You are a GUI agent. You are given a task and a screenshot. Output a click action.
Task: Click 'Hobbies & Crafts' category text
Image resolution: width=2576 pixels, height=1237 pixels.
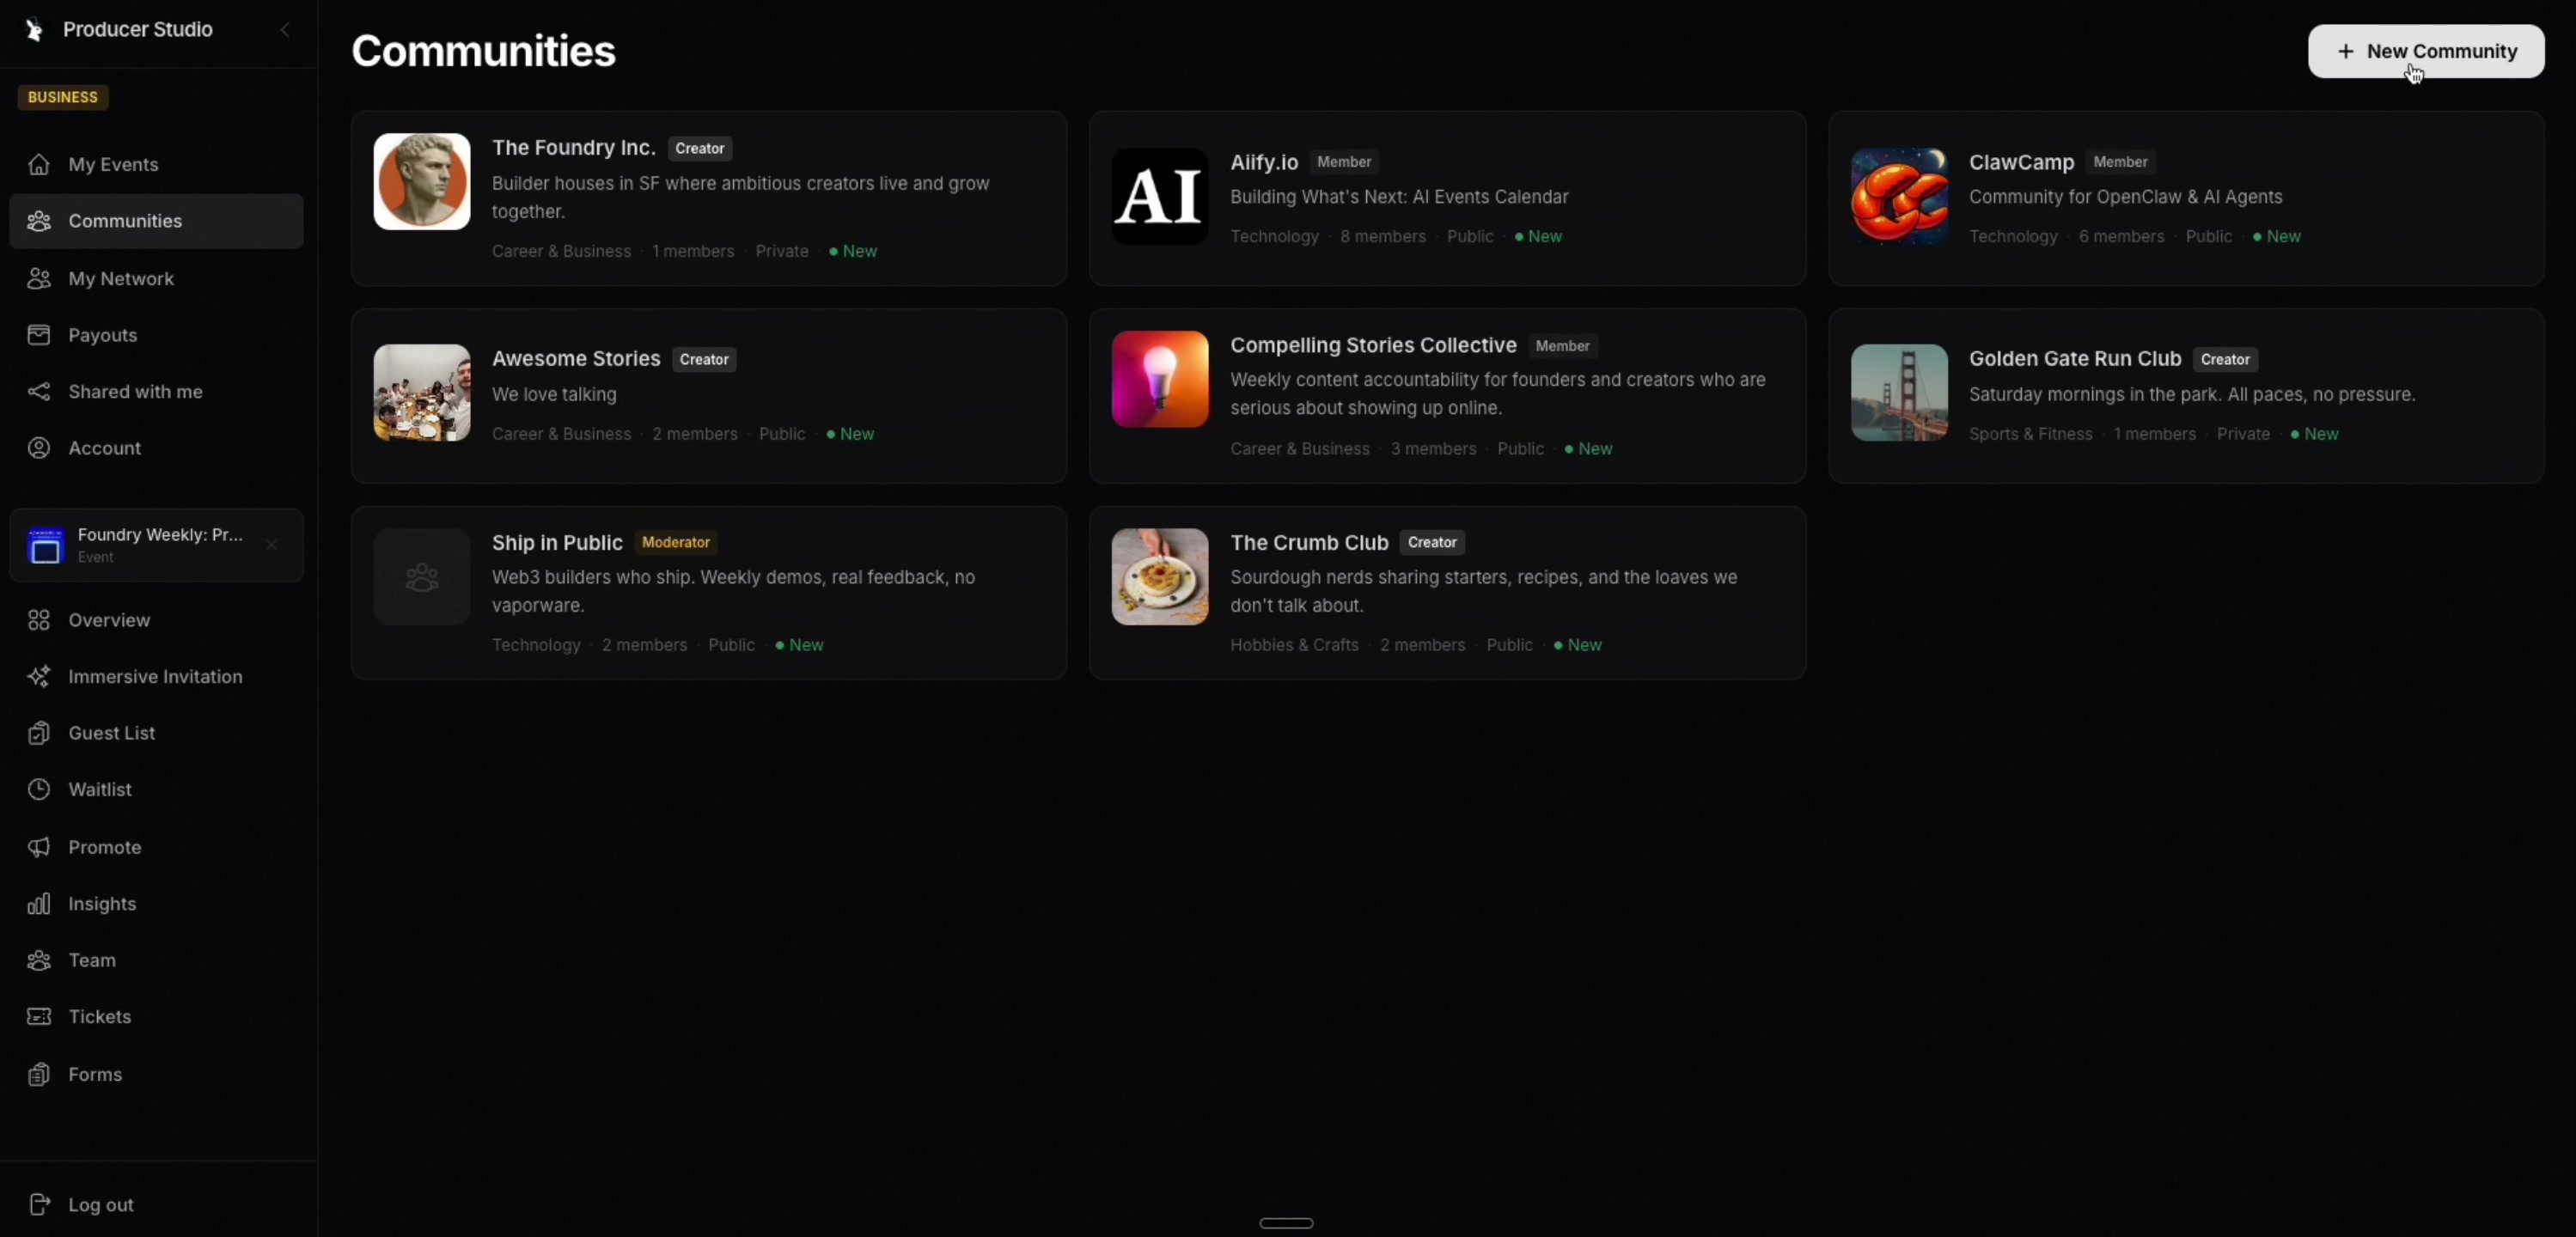click(x=1294, y=645)
